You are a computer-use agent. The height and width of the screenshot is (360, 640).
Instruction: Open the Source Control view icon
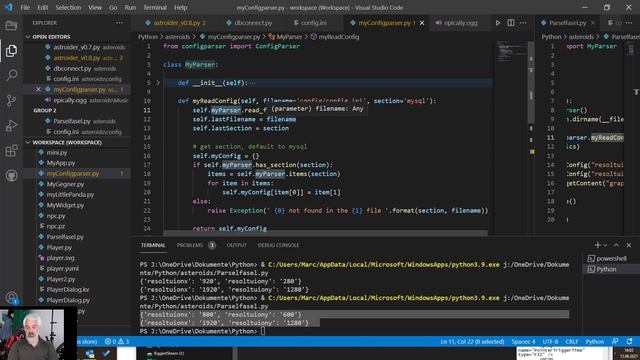pos(11,100)
